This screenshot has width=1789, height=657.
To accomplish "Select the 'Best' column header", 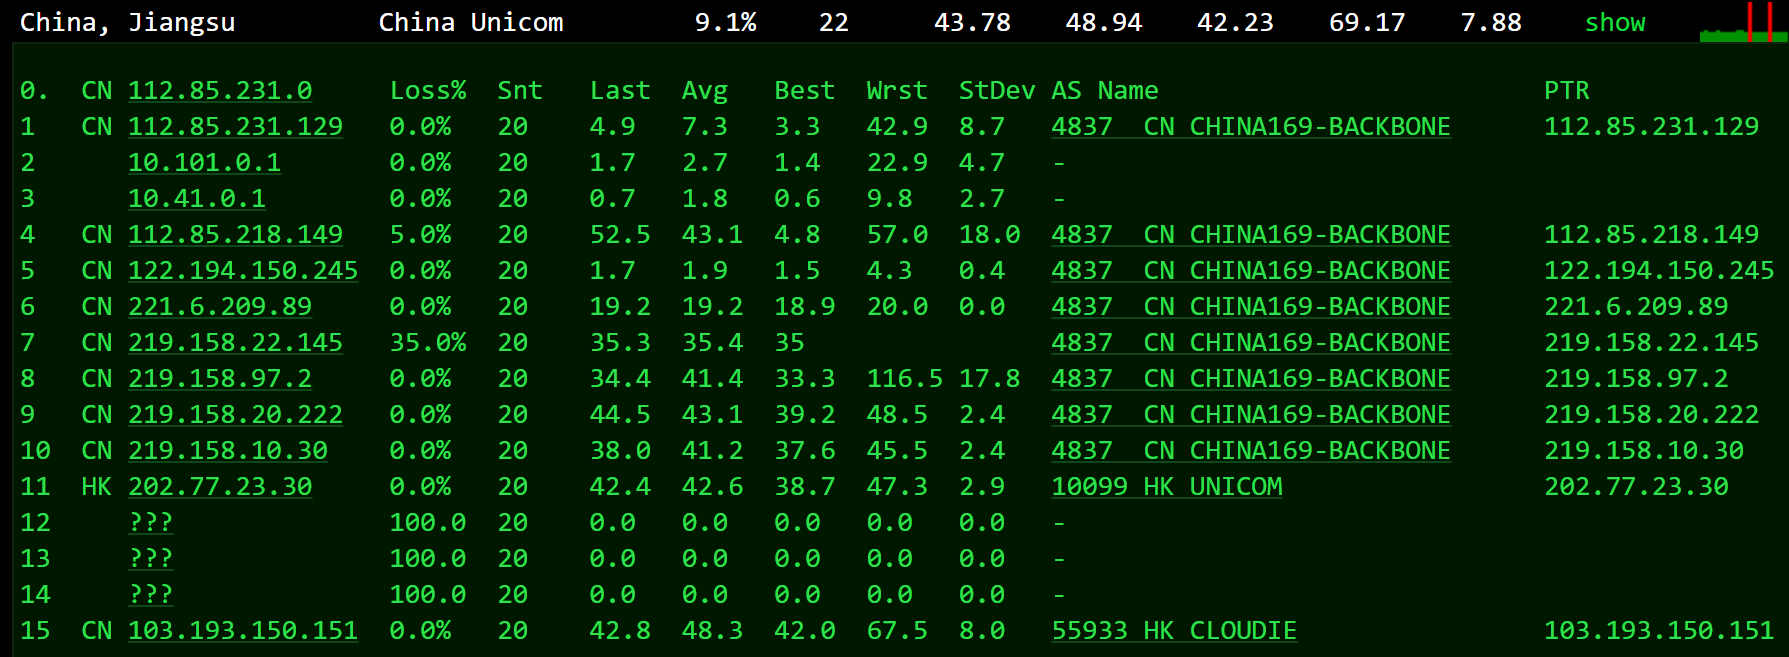I will point(805,91).
